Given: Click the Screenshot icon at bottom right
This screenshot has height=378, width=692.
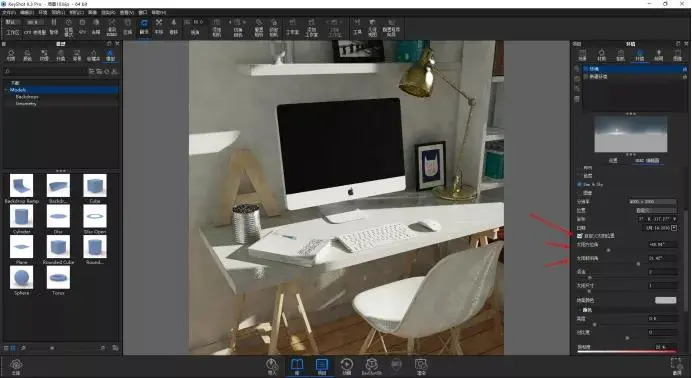Looking at the screenshot, I should pyautogui.click(x=677, y=366).
